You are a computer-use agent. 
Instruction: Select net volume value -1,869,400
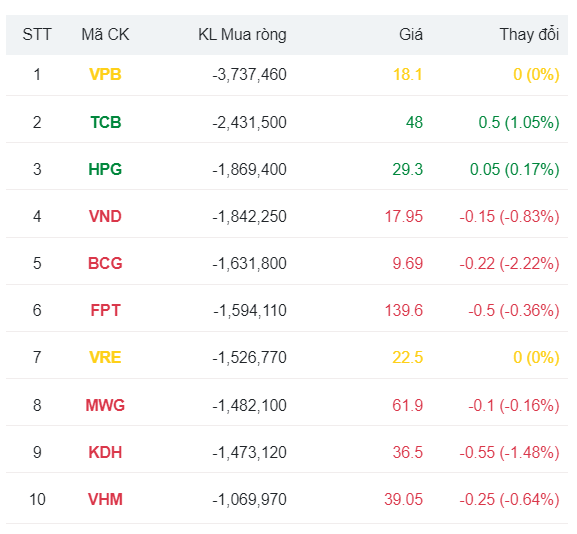pyautogui.click(x=249, y=169)
